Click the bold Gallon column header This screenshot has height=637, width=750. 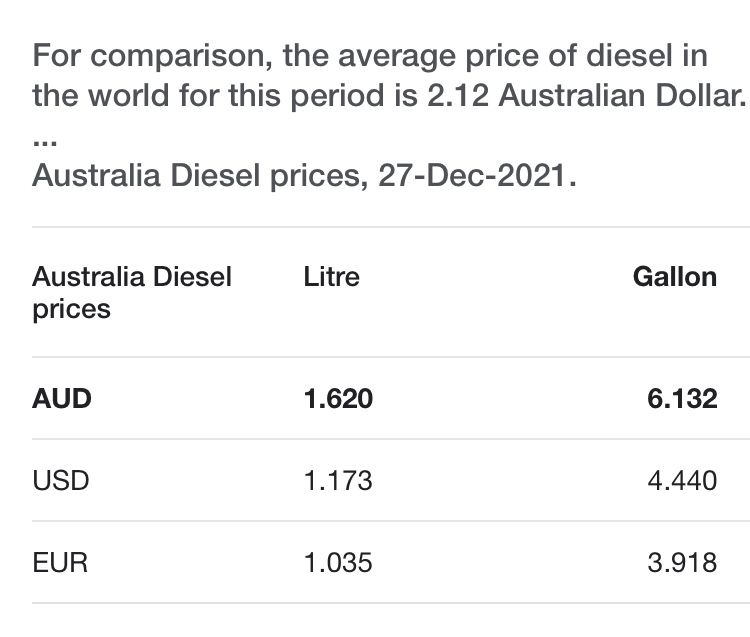click(674, 276)
